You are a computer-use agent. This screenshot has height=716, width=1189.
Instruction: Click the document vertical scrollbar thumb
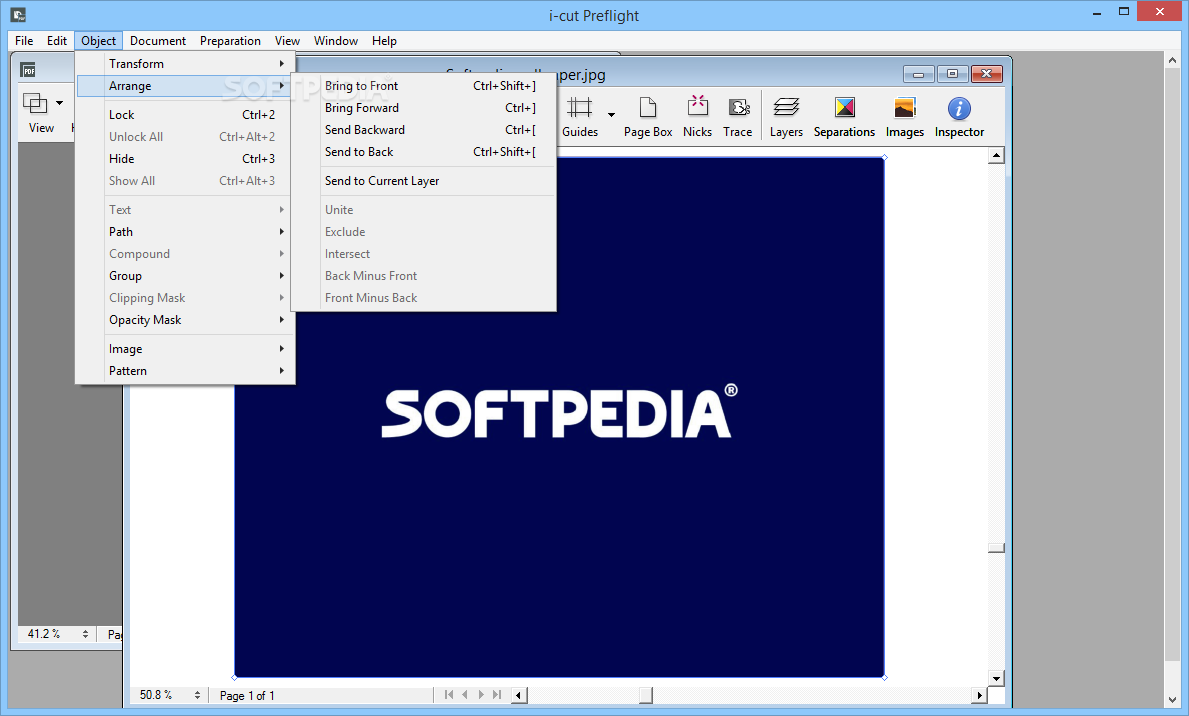click(996, 548)
